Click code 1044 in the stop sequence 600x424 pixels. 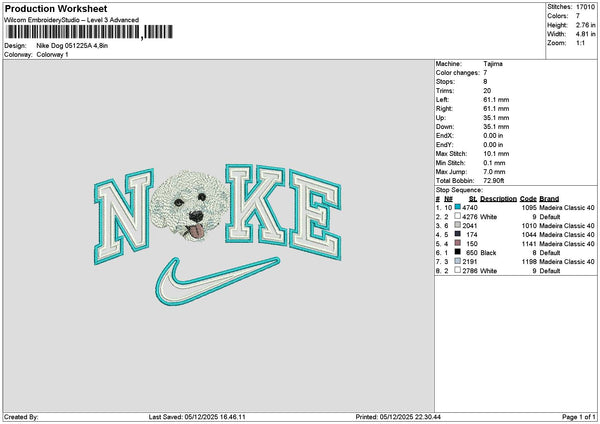(x=529, y=235)
